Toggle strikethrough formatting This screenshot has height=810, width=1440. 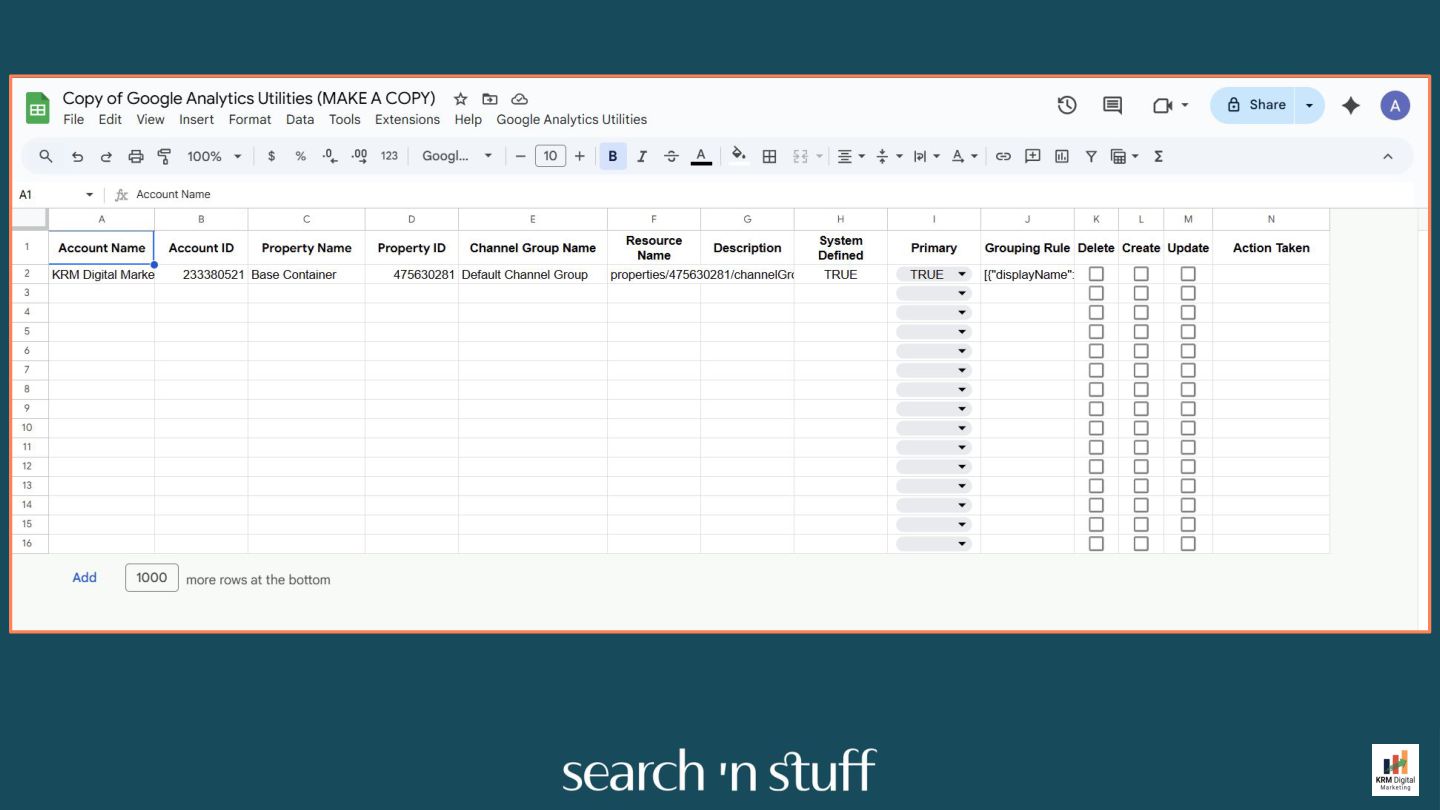coord(671,156)
